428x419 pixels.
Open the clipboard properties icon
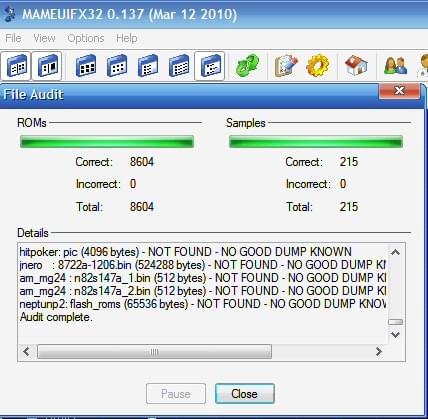point(286,65)
